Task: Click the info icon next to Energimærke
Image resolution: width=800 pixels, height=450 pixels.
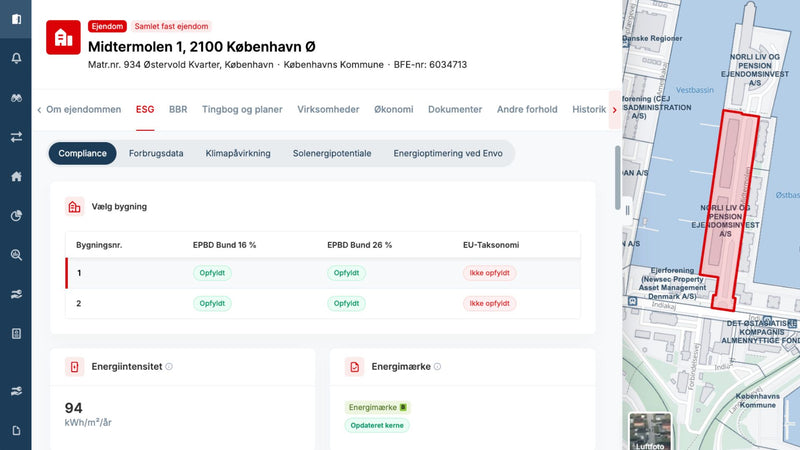Action: [x=437, y=366]
